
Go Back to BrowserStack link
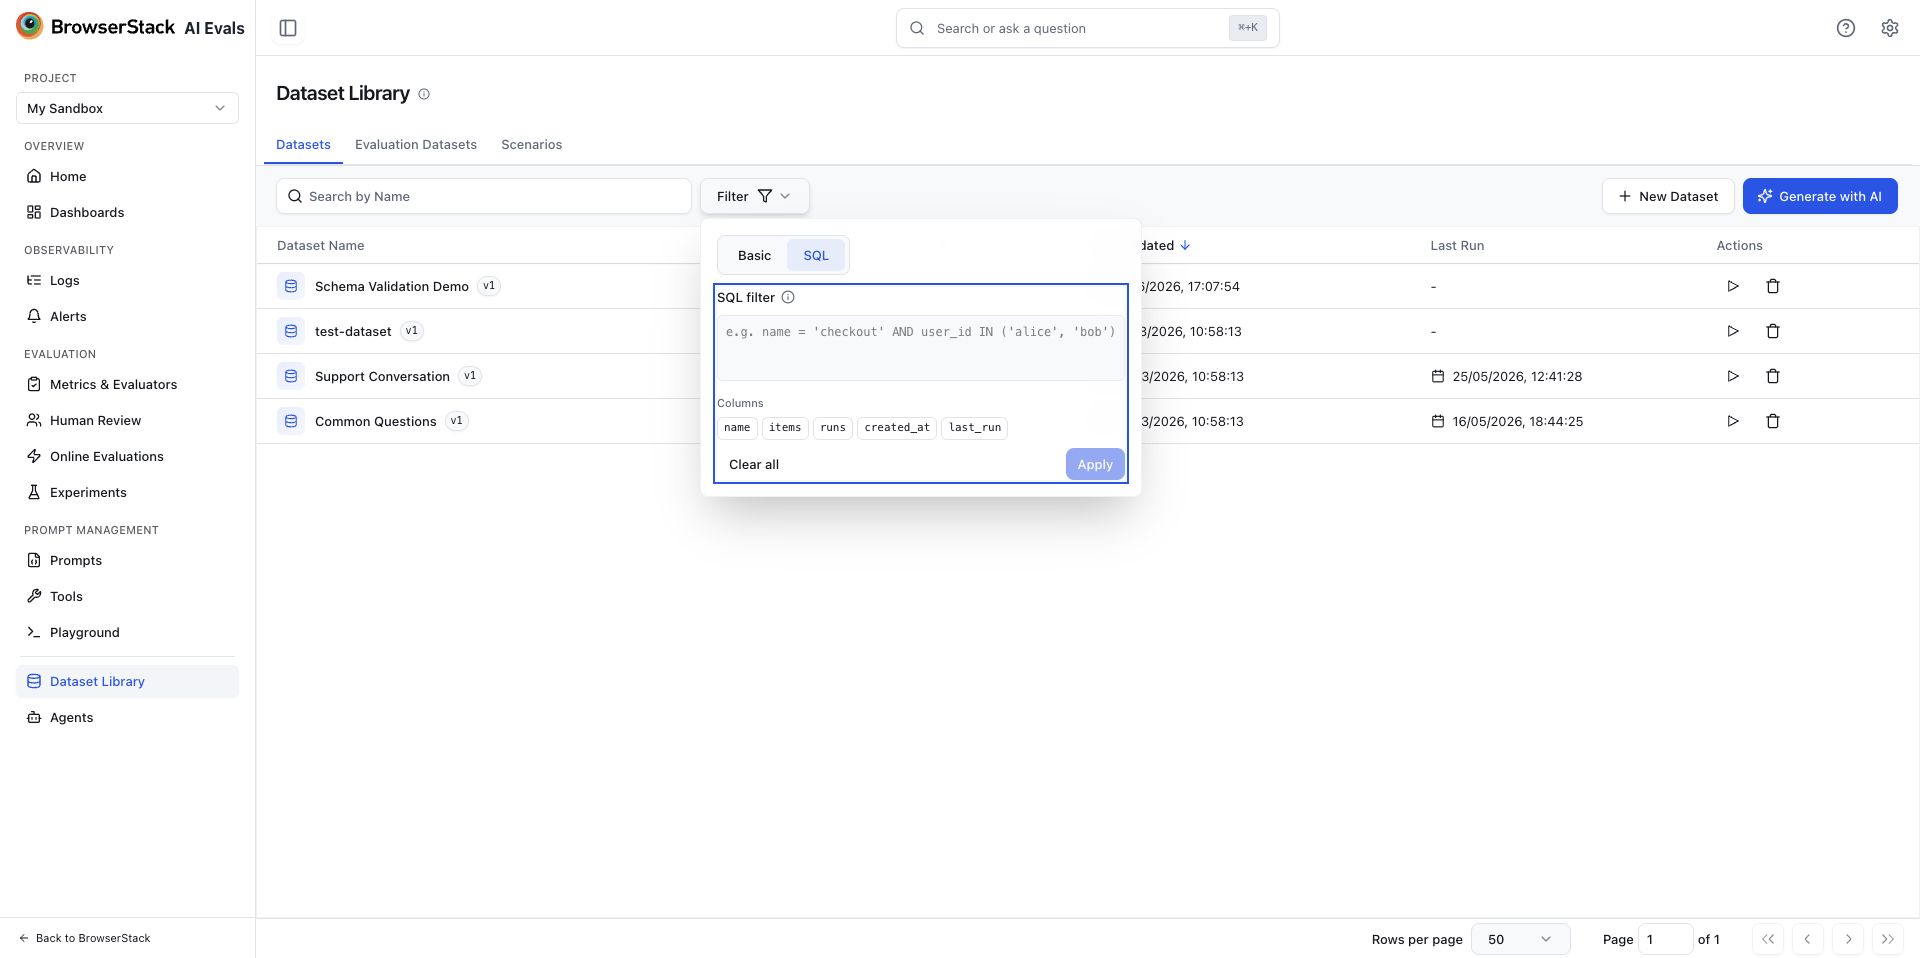pyautogui.click(x=85, y=938)
